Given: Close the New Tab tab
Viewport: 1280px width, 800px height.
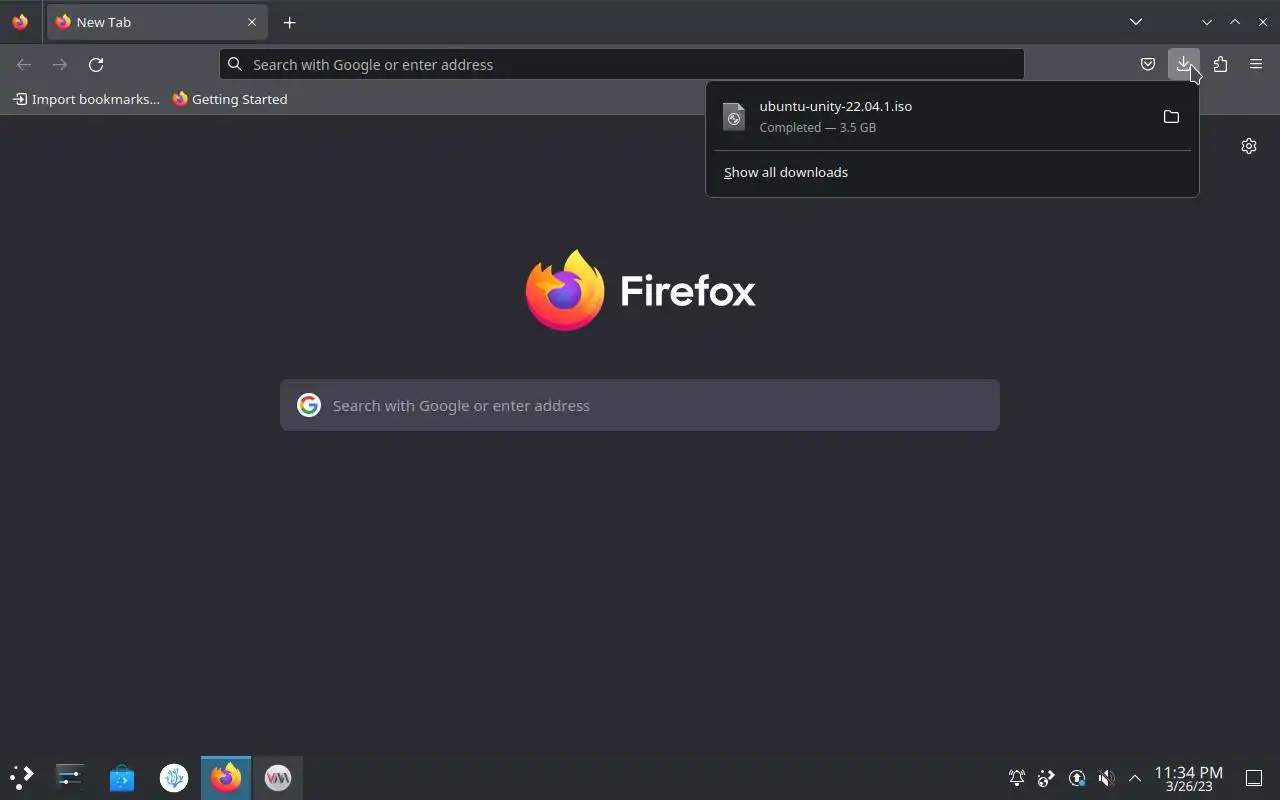Looking at the screenshot, I should click(x=252, y=22).
